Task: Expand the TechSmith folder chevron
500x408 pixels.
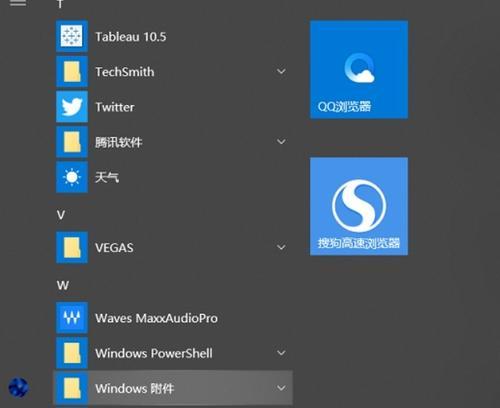Action: [x=281, y=71]
